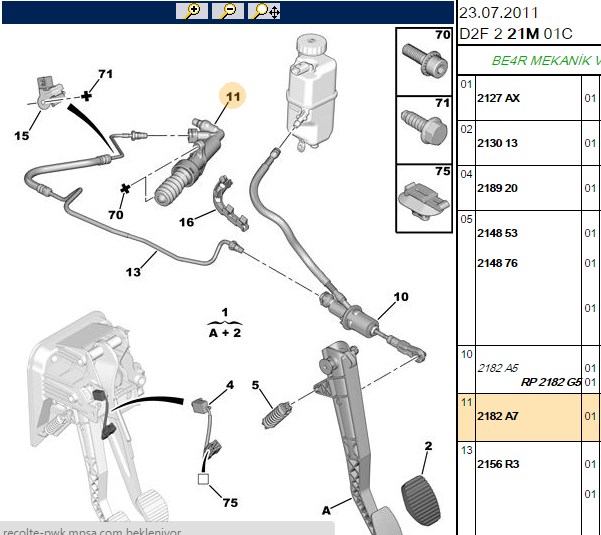Select callout number 13 on pipe
Viewport: 601px width, 535px height.
pos(133,272)
